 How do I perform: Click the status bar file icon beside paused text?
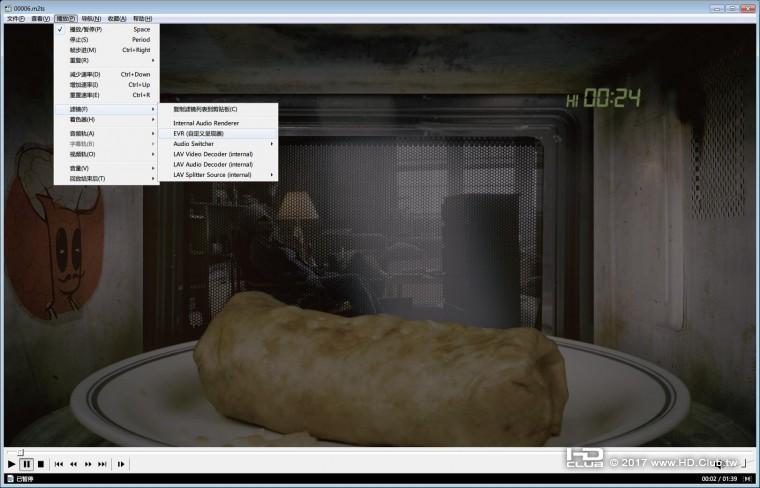point(10,479)
